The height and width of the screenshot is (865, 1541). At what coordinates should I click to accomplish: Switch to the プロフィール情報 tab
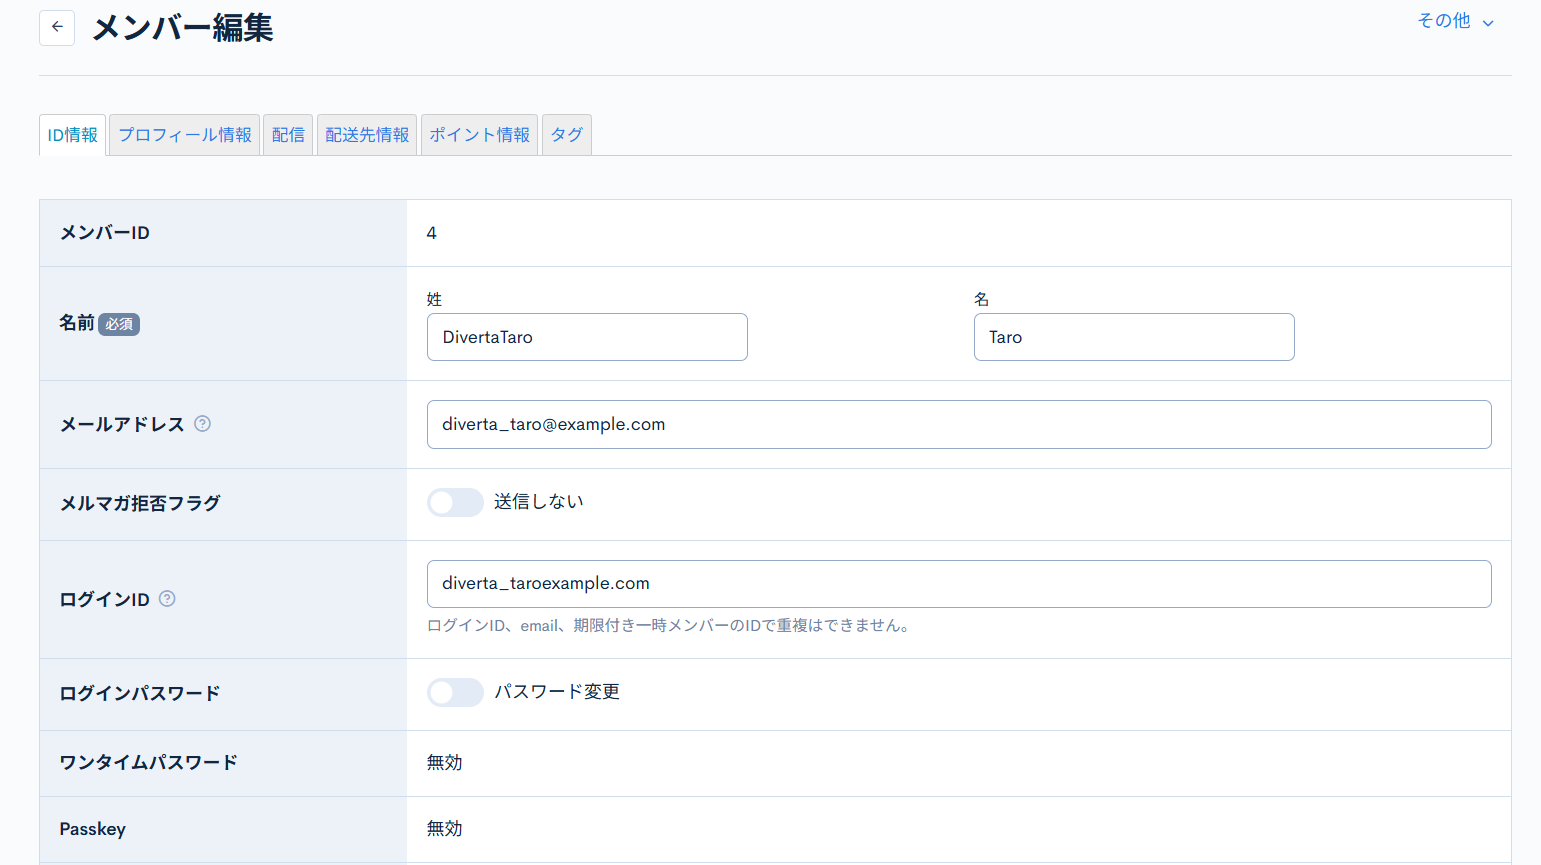tap(183, 134)
